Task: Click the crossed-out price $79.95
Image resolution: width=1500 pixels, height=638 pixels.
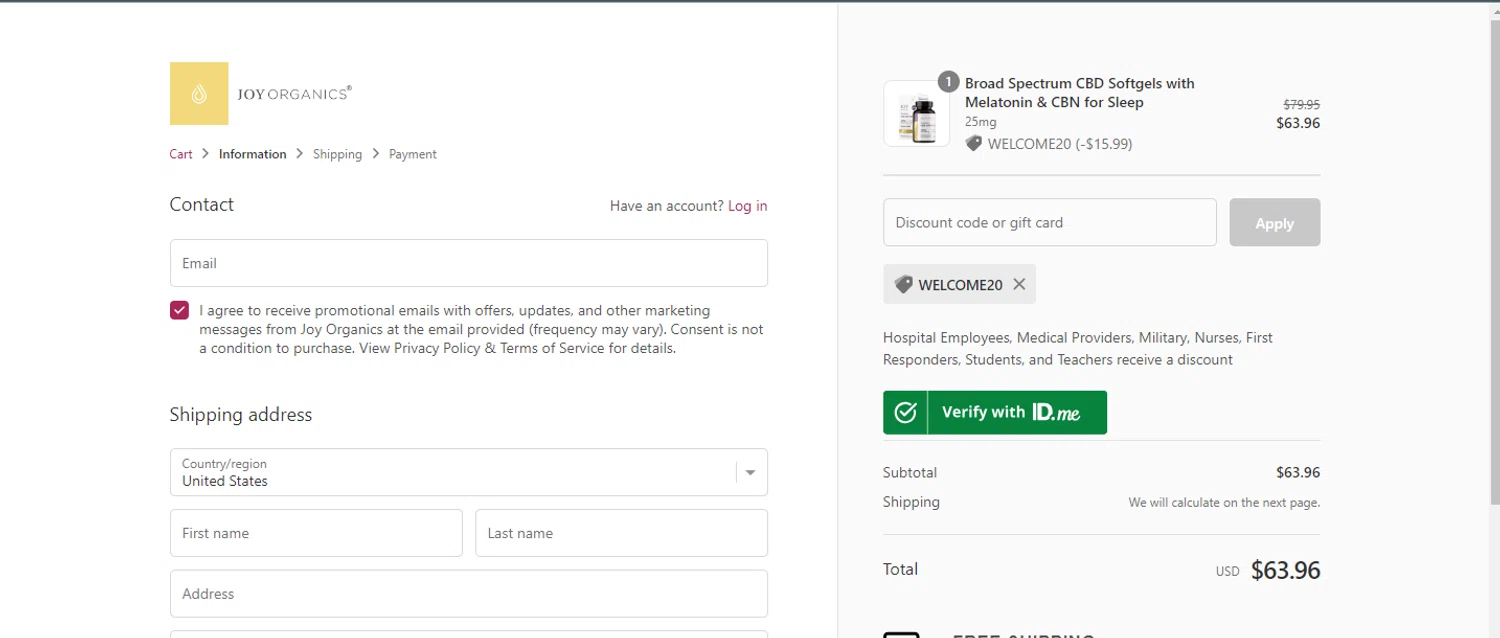Action: [1301, 104]
